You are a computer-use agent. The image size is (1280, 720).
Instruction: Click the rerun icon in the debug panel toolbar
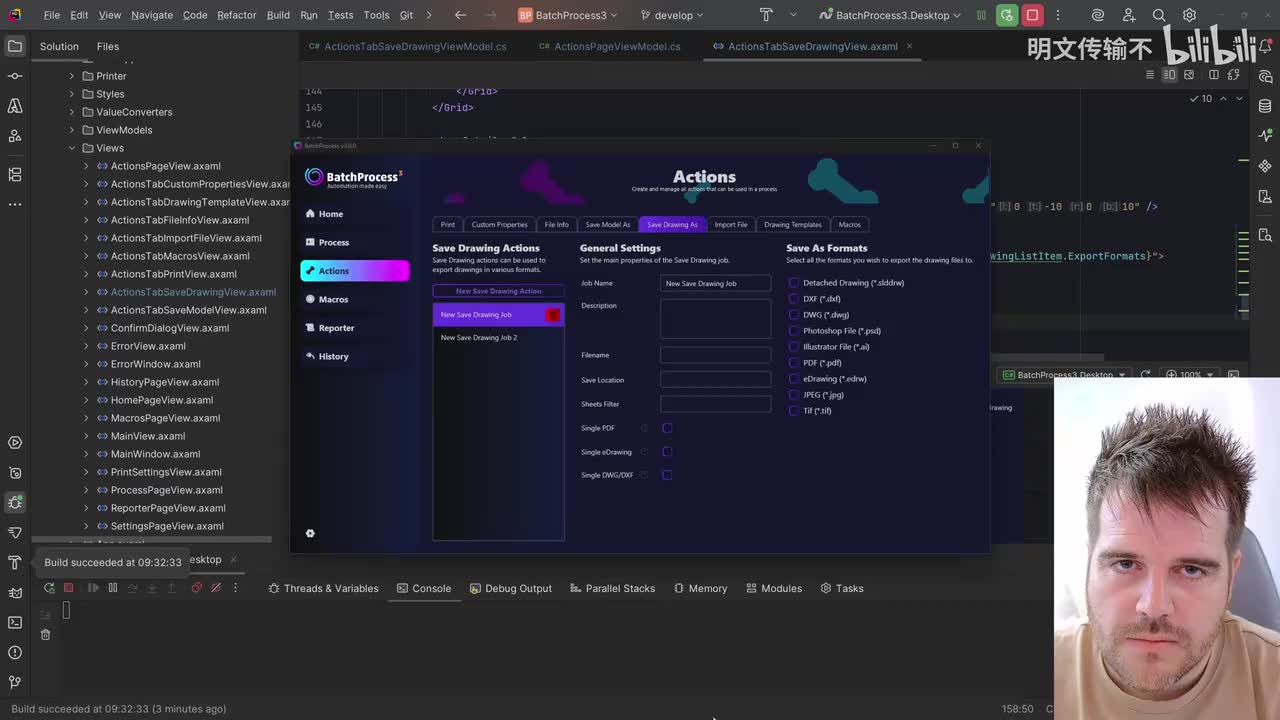(x=49, y=588)
